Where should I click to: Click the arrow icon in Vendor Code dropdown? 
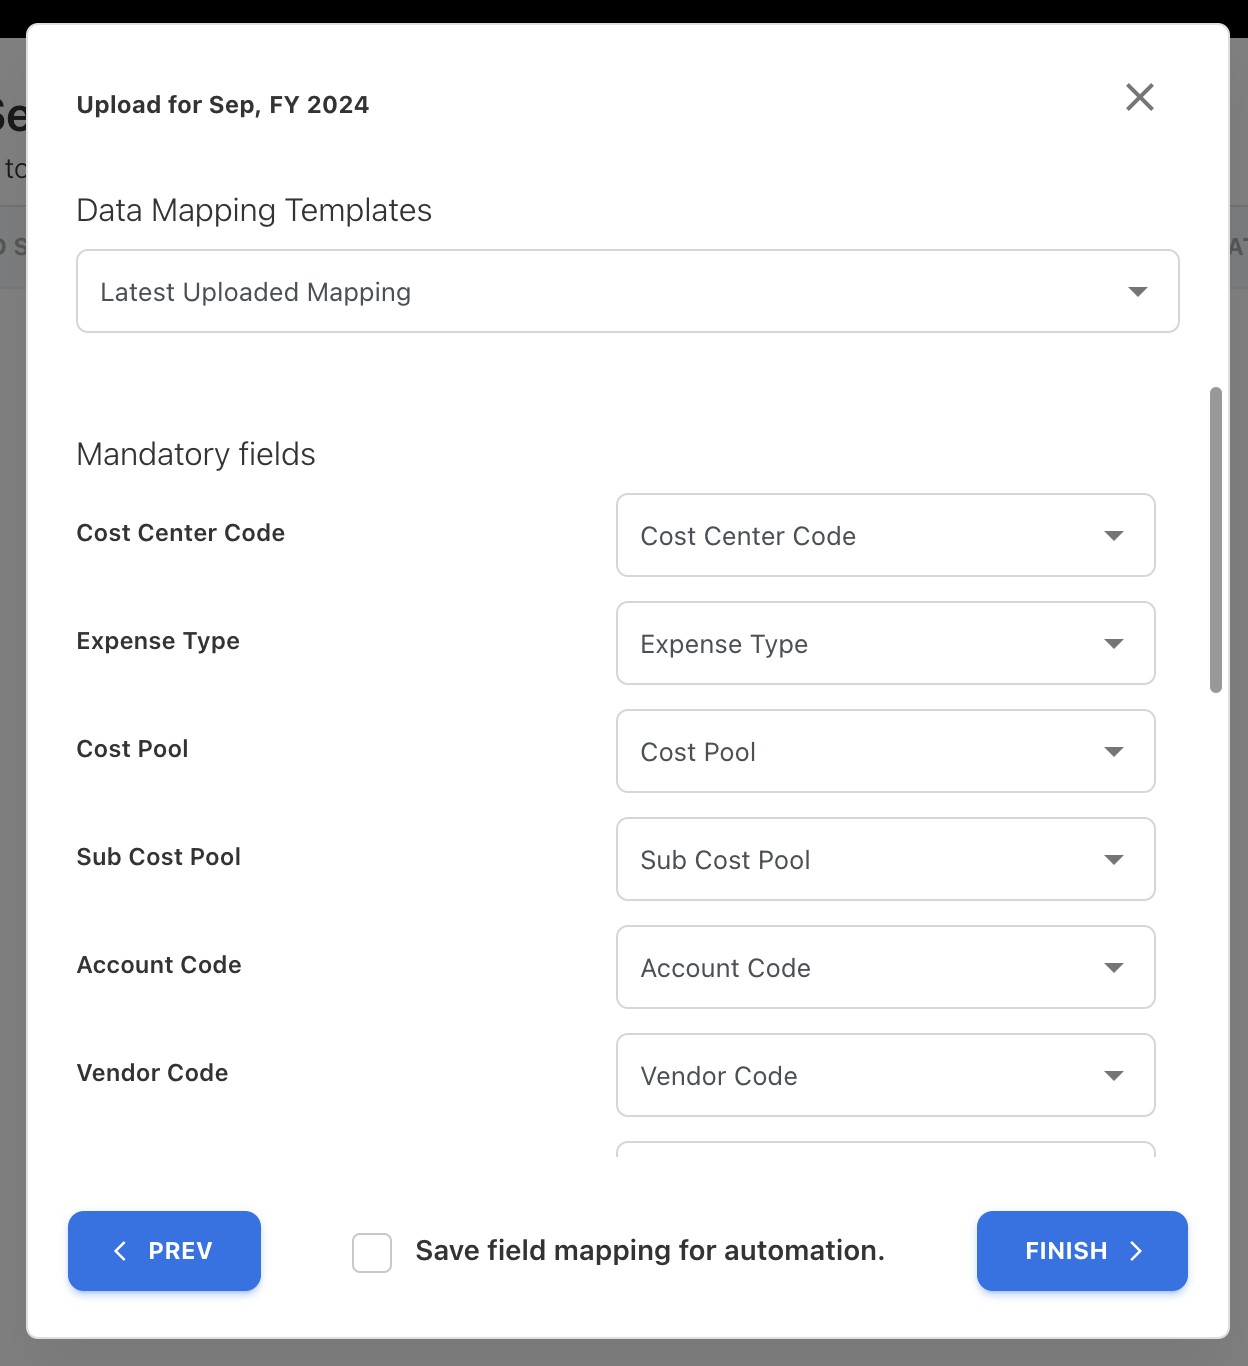click(x=1113, y=1076)
